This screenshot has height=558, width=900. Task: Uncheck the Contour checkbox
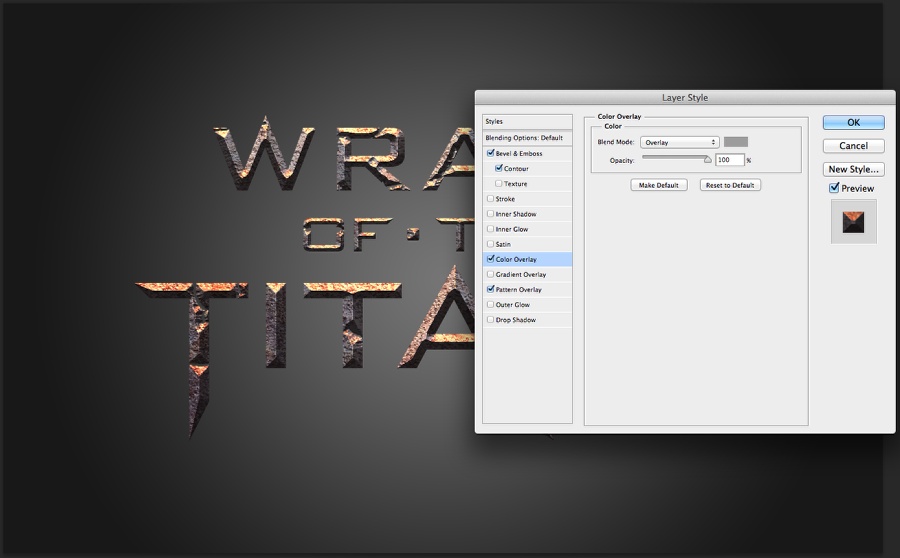point(499,168)
